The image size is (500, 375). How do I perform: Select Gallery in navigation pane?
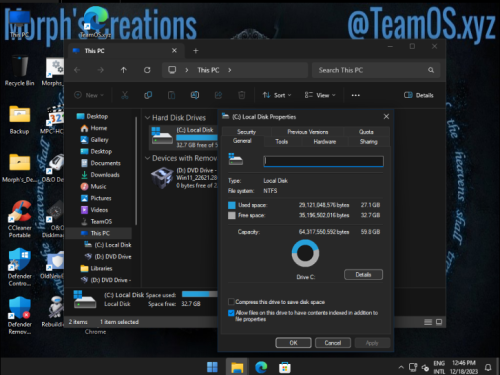click(99, 140)
